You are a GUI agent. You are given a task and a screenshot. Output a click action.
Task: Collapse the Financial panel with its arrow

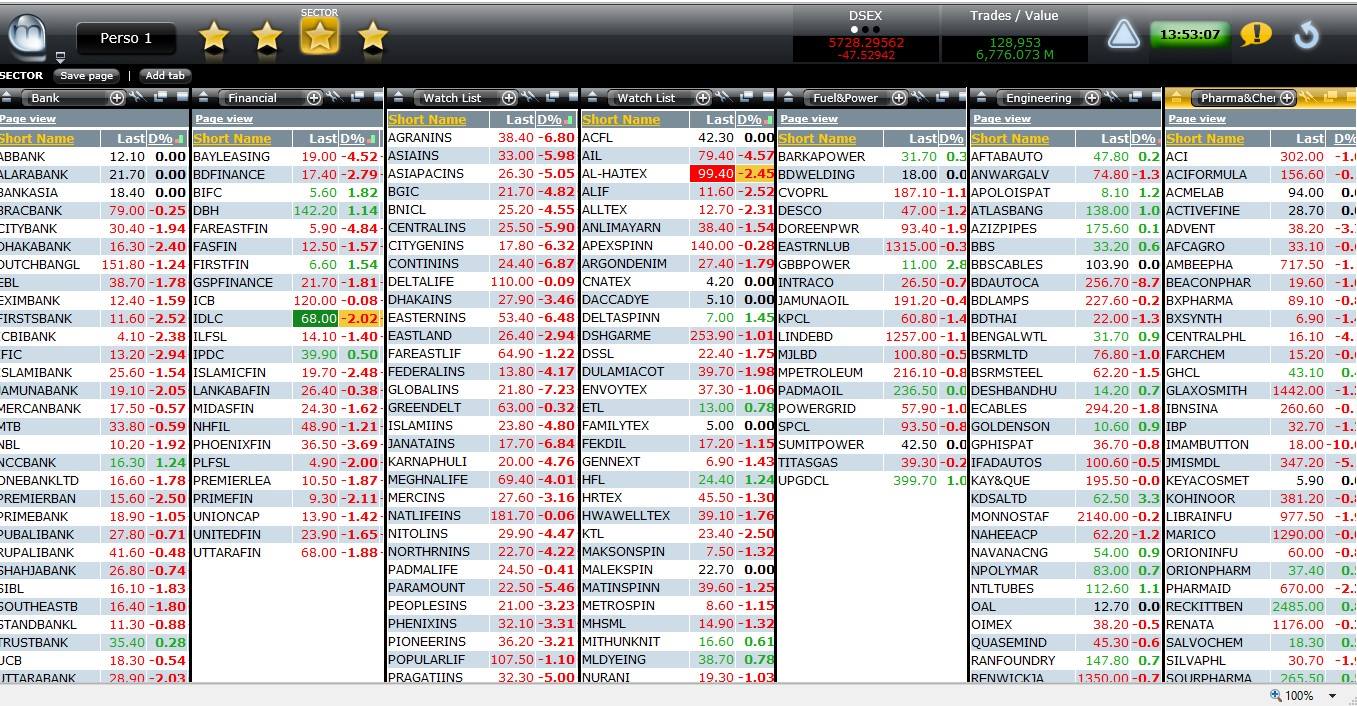(204, 98)
